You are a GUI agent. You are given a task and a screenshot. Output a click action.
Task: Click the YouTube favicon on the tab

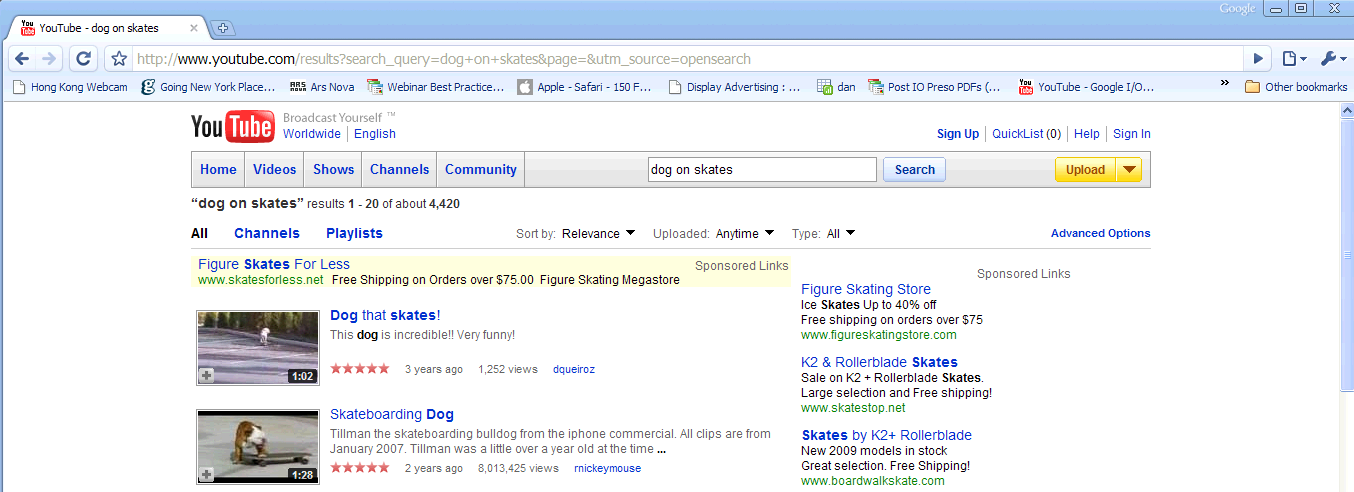28,28
